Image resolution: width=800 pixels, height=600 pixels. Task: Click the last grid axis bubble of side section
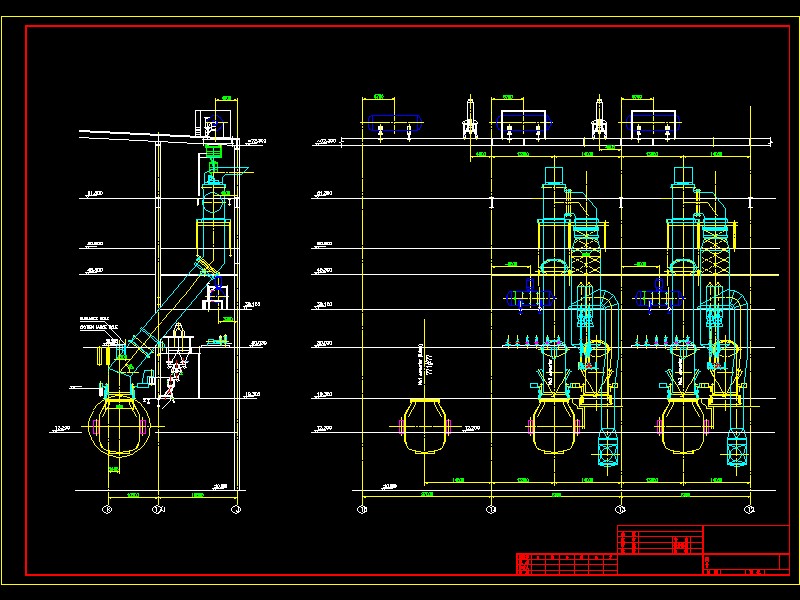tap(236, 509)
